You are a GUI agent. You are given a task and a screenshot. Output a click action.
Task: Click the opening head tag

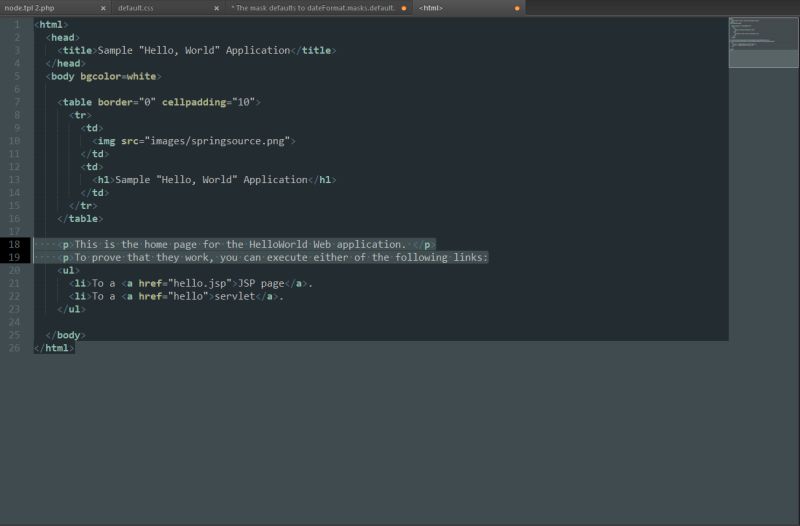click(x=63, y=37)
